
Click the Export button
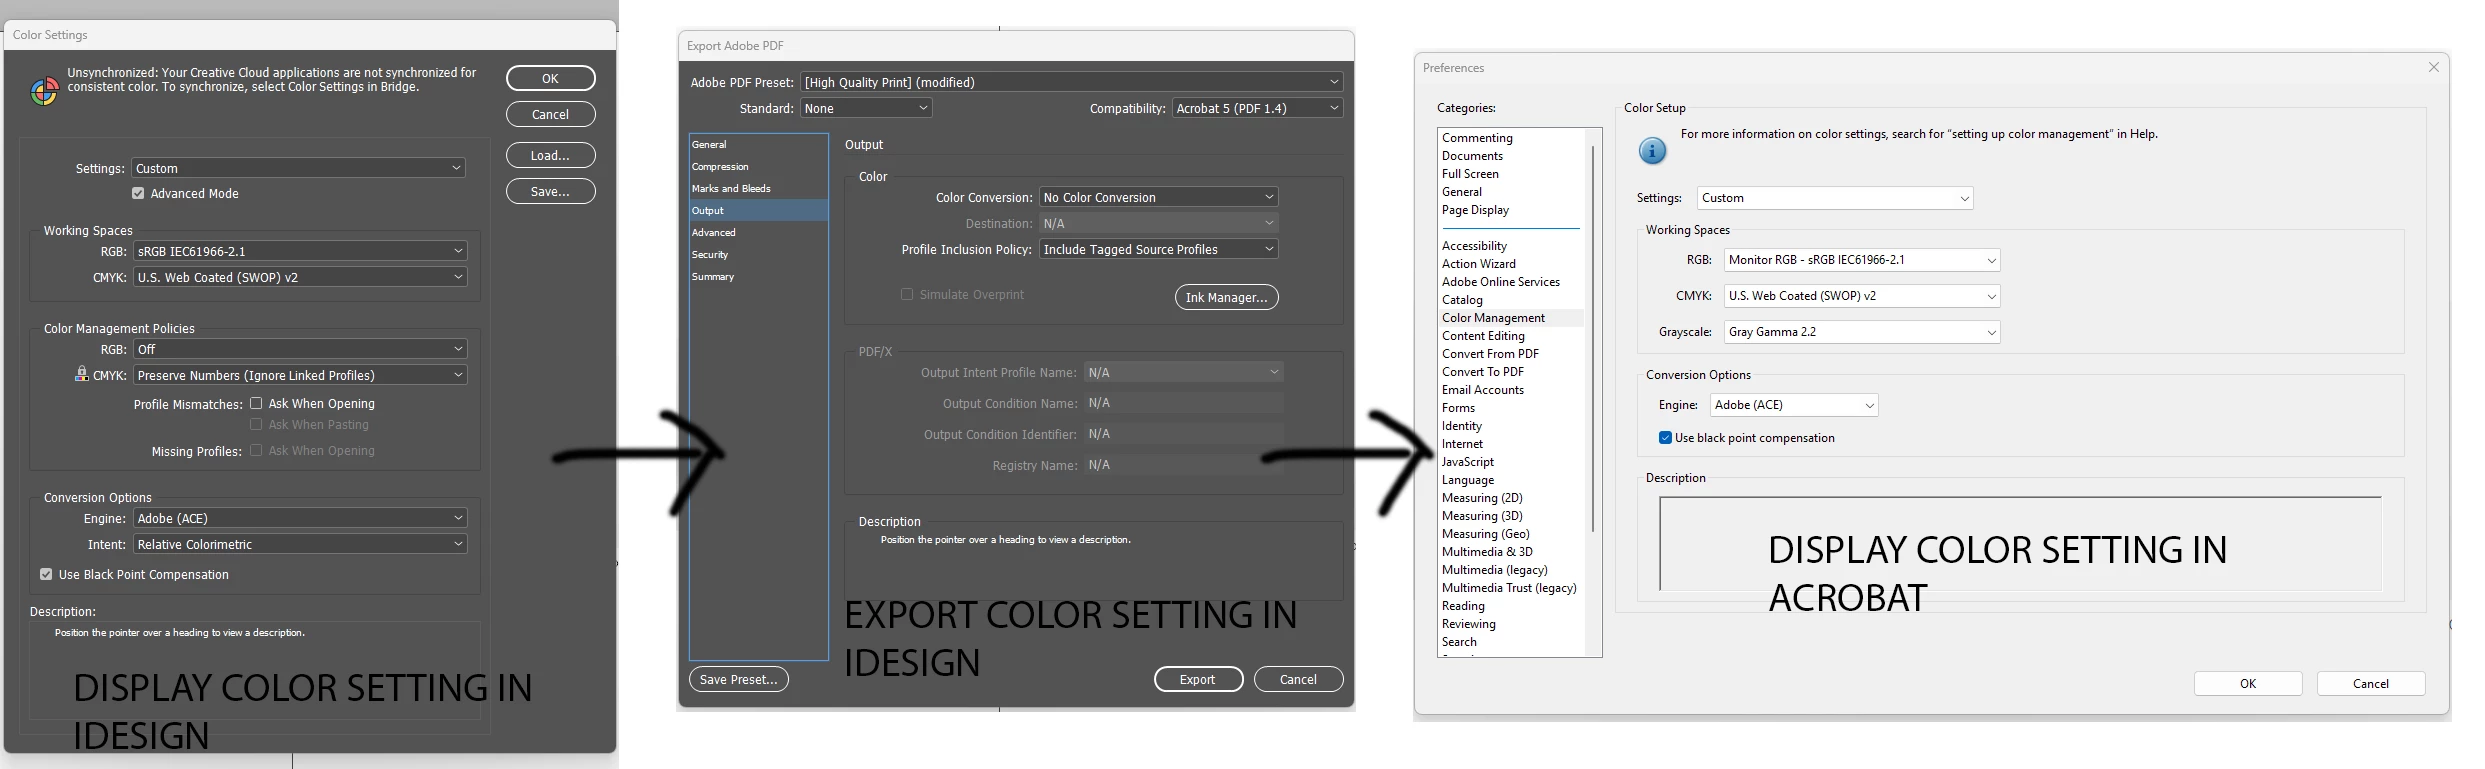coord(1198,679)
